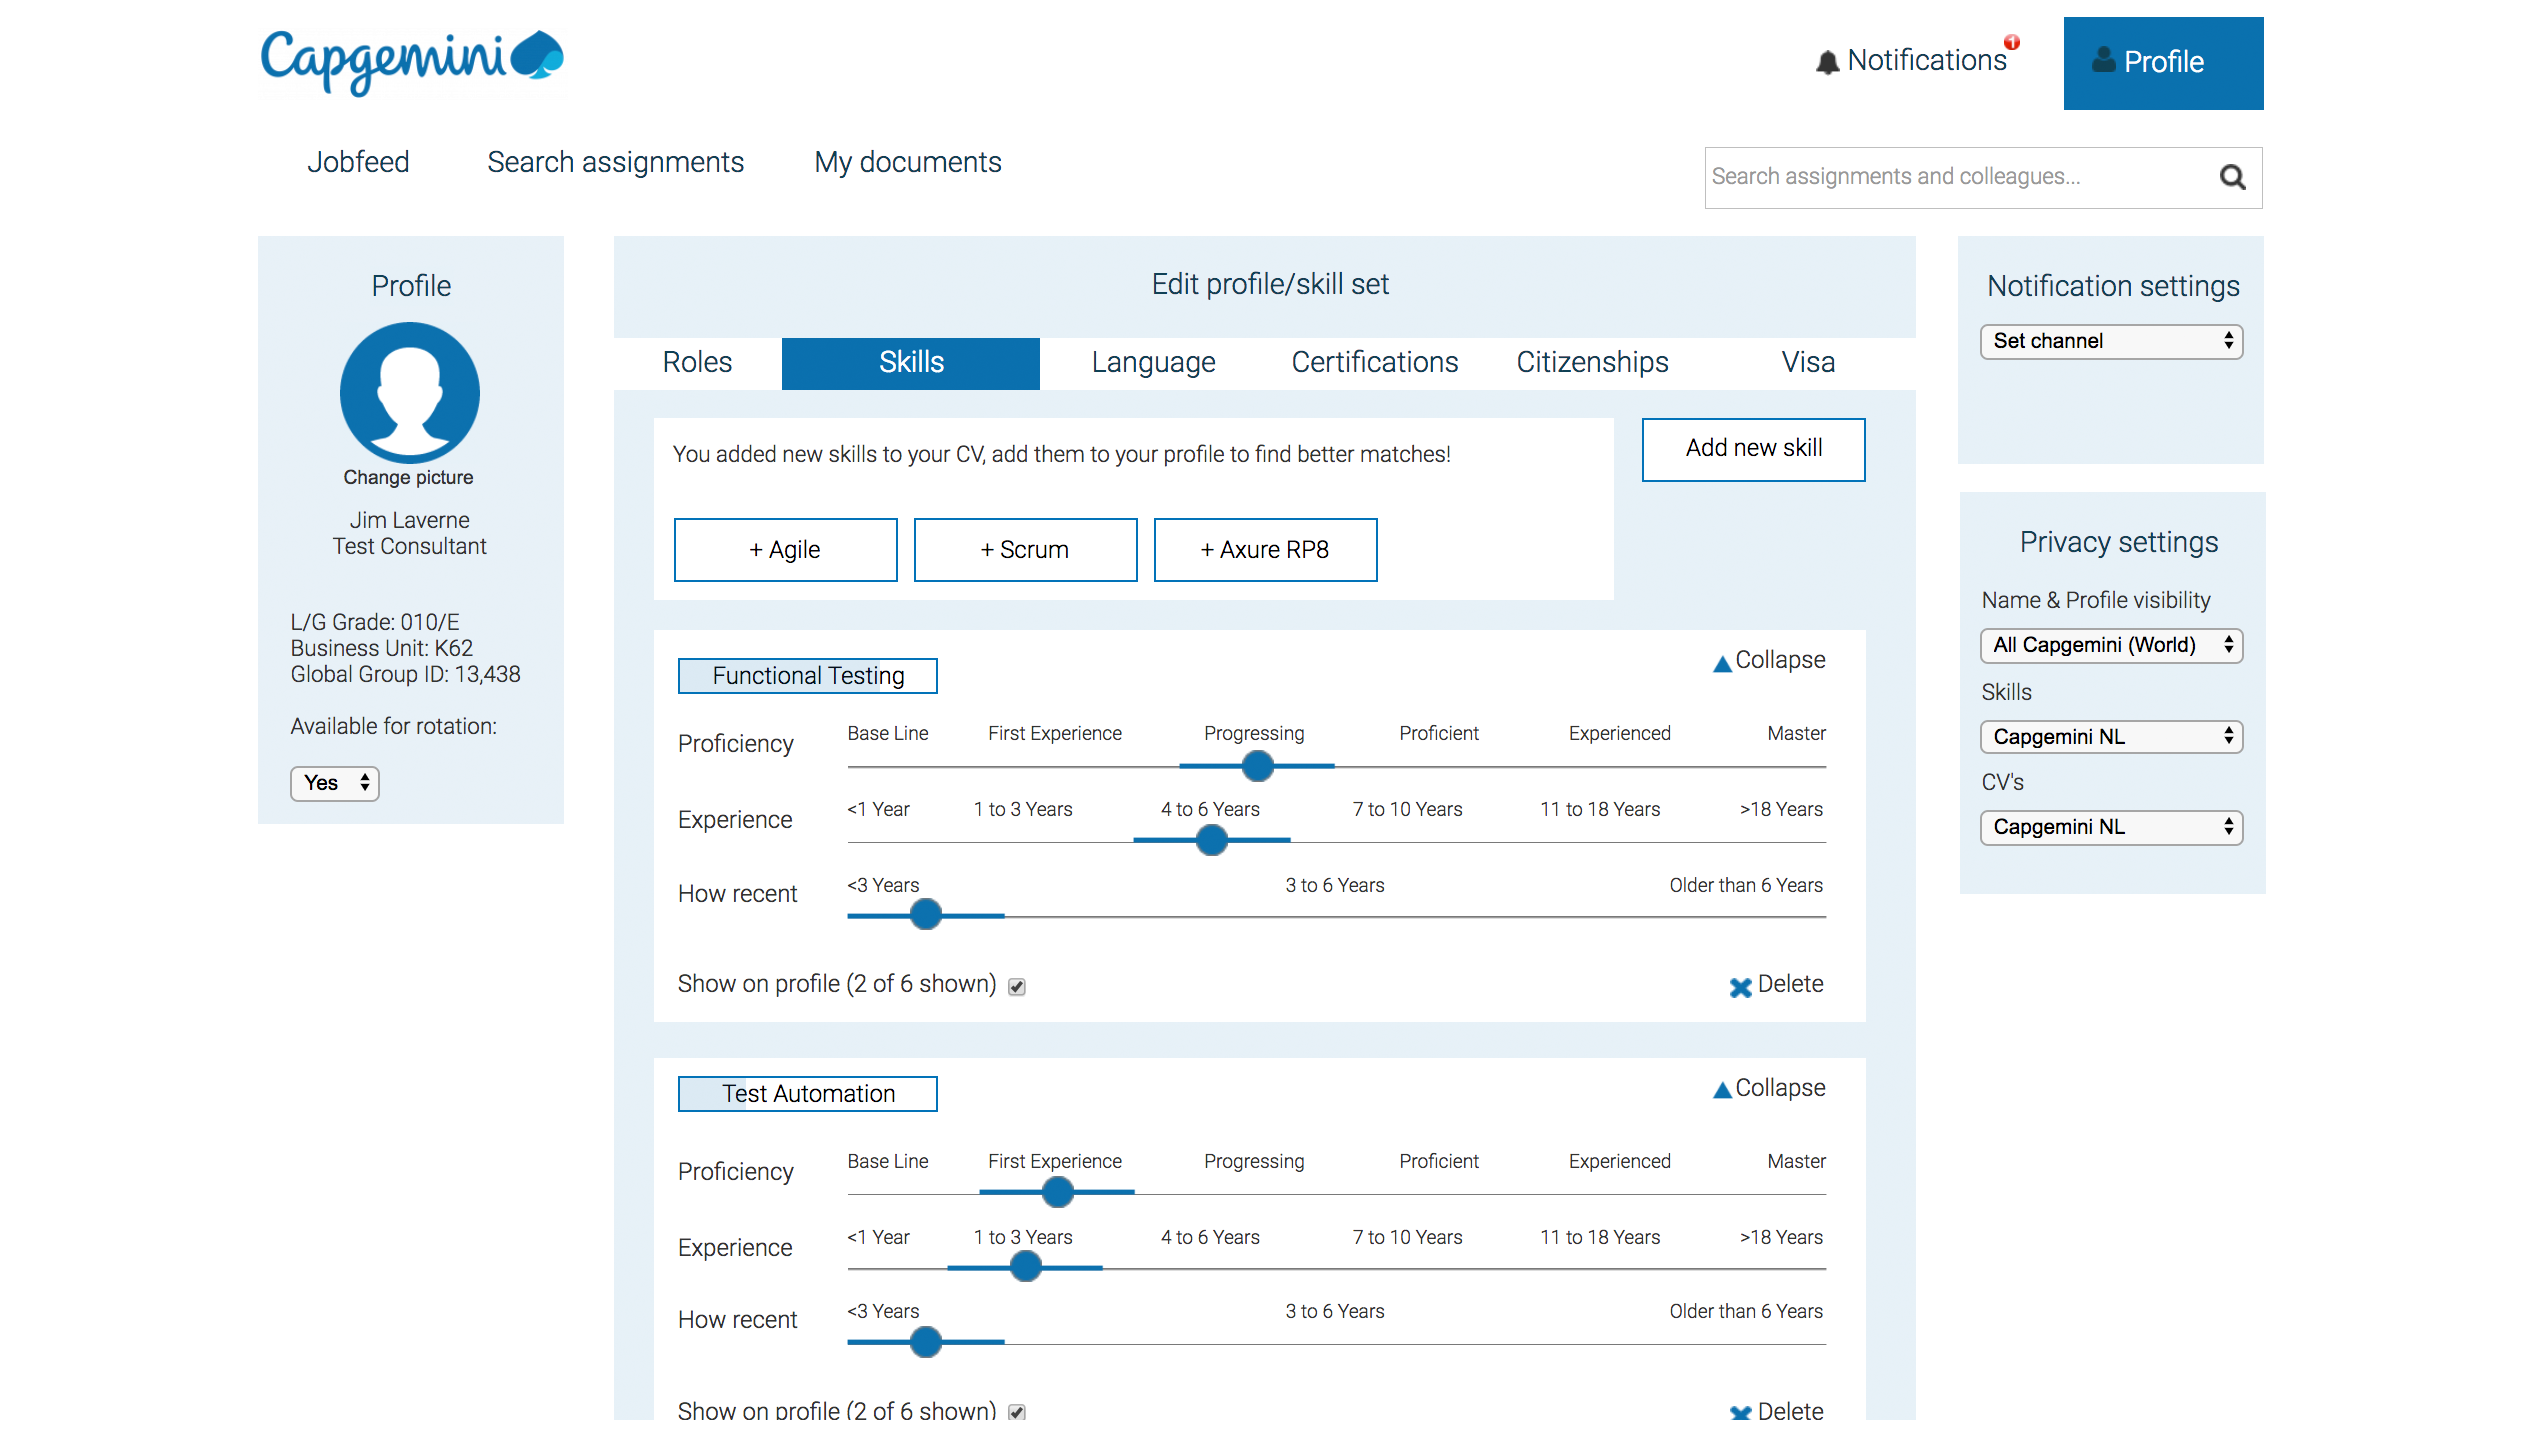Switch to the Certifications tab
Image resolution: width=2536 pixels, height=1438 pixels.
tap(1374, 362)
